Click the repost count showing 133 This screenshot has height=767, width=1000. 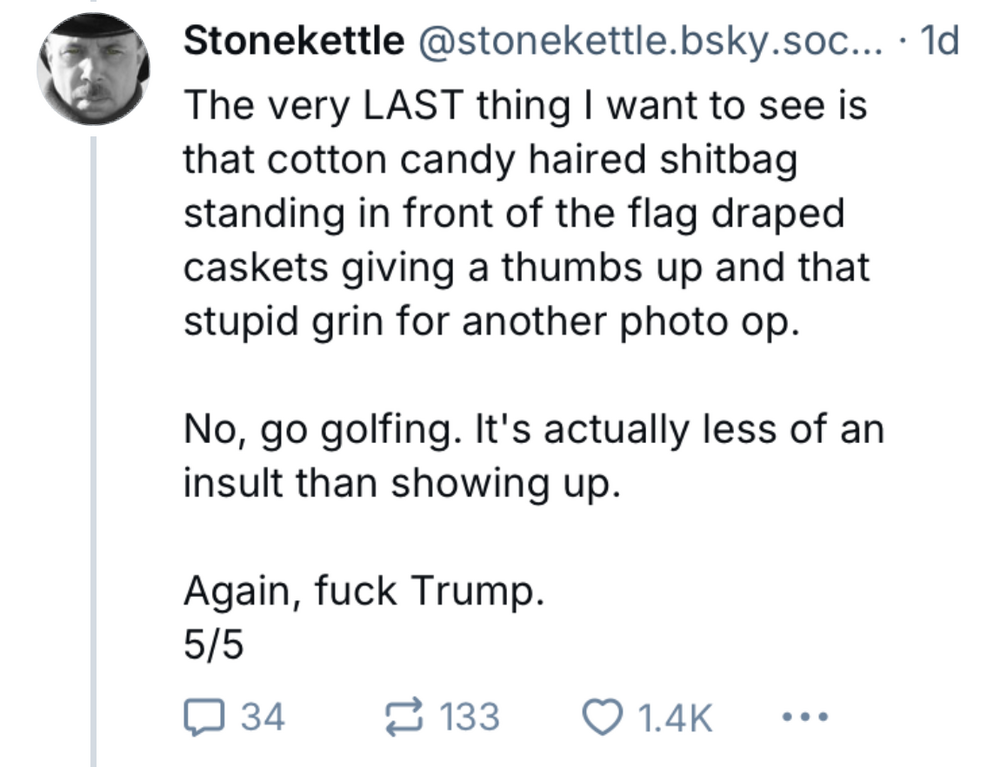pos(470,717)
